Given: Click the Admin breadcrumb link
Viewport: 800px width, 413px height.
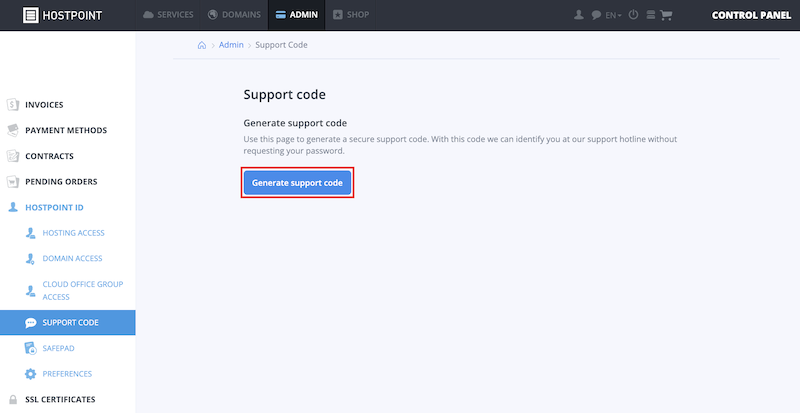Looking at the screenshot, I should 231,45.
